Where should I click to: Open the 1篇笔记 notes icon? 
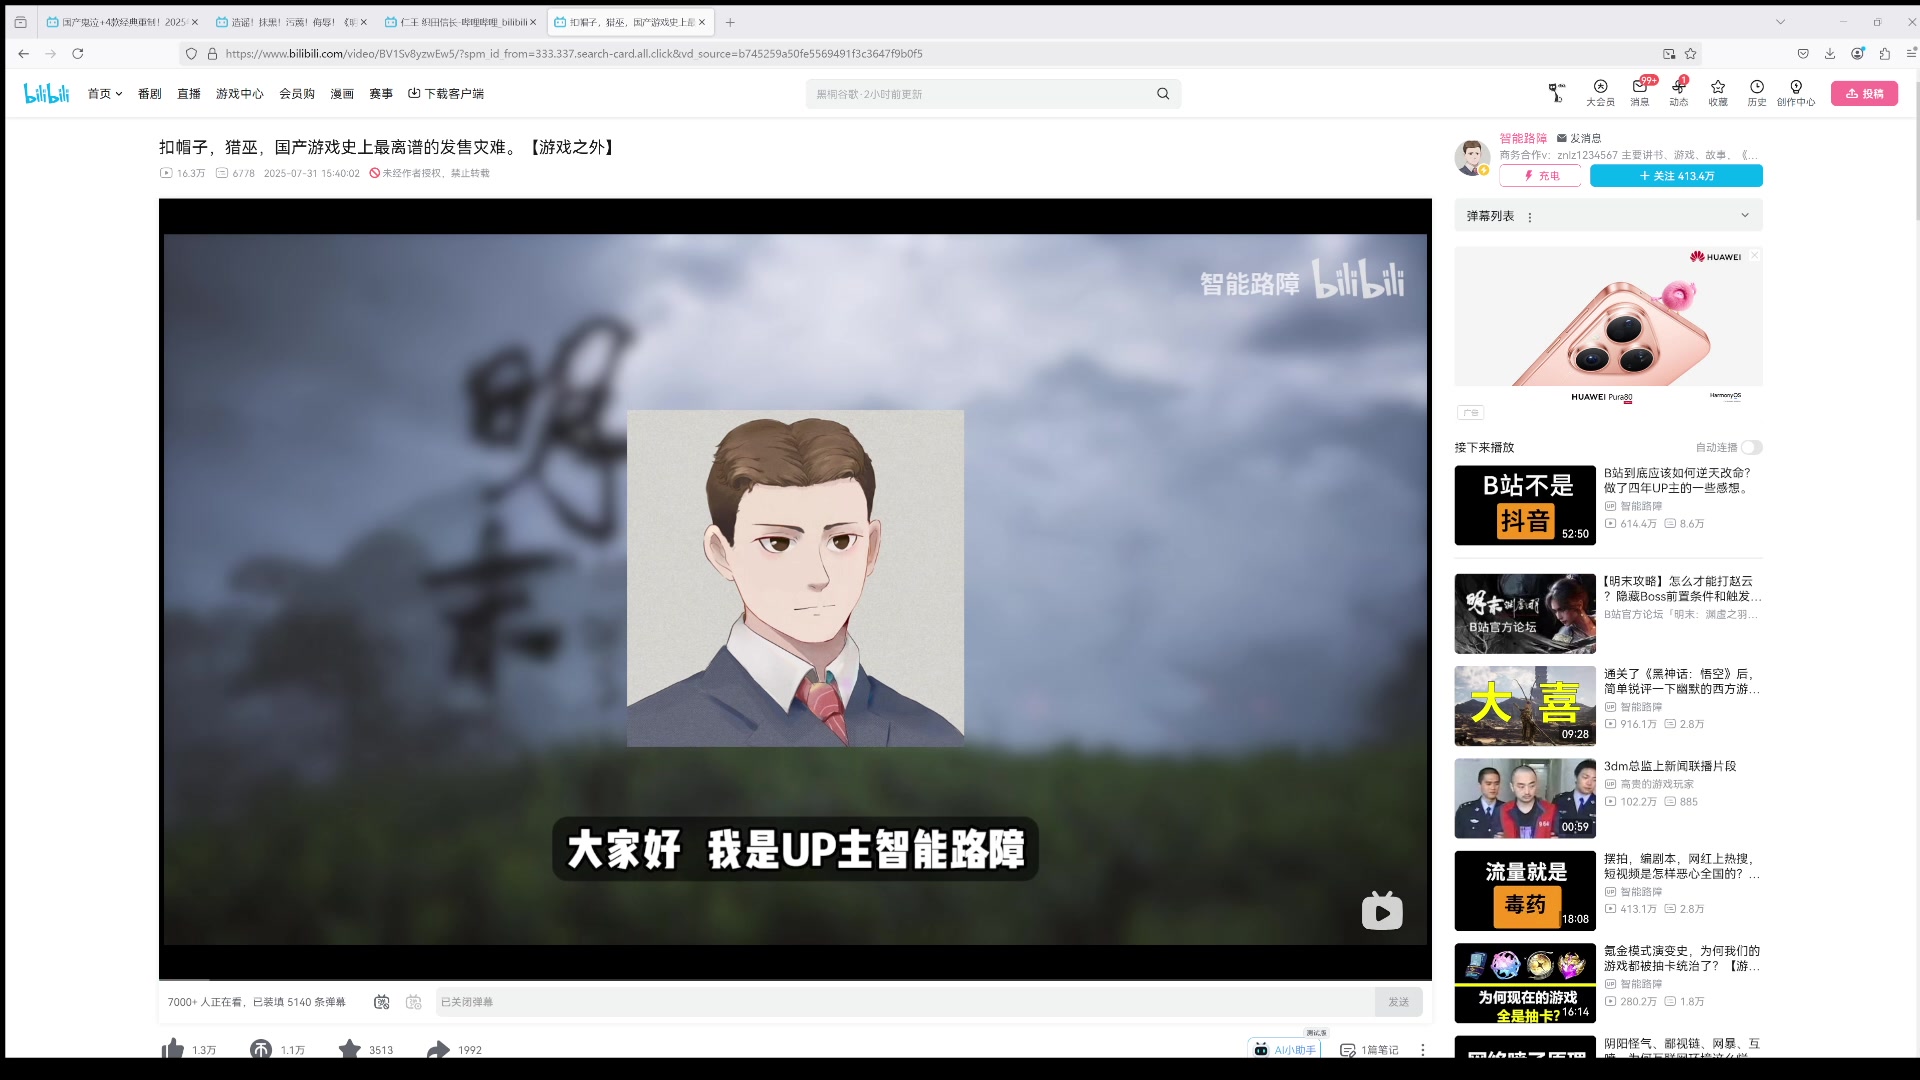point(1369,1050)
